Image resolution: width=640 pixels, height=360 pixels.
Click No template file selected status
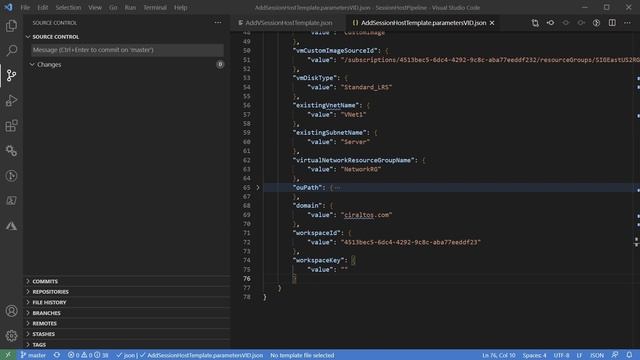(x=302, y=355)
